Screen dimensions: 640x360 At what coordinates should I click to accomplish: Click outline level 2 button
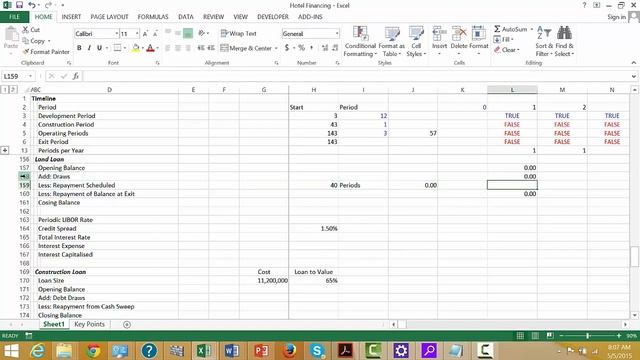(13, 89)
